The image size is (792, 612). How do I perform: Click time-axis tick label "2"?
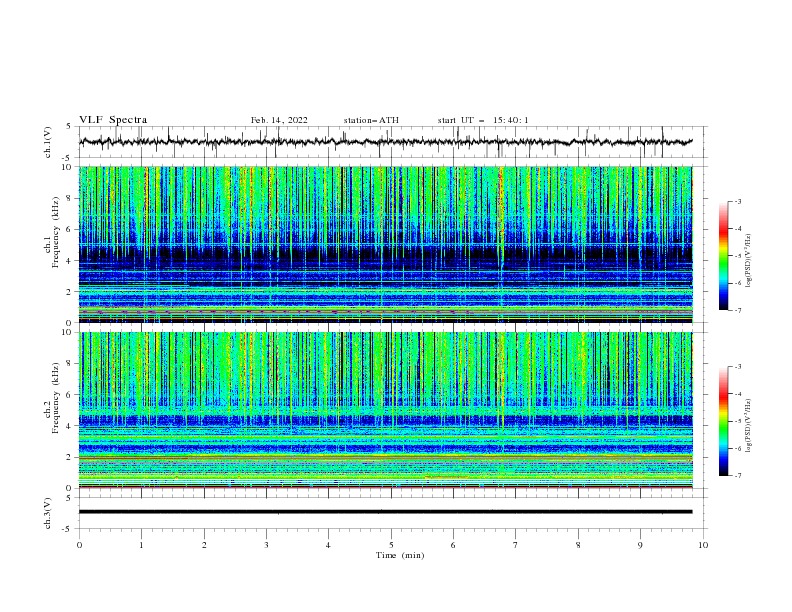click(204, 545)
